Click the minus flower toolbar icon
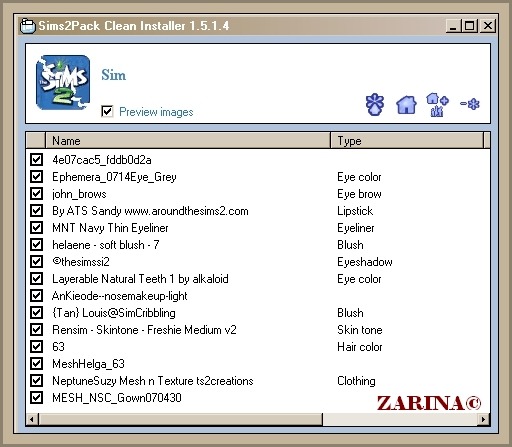512x447 pixels. pos(470,104)
